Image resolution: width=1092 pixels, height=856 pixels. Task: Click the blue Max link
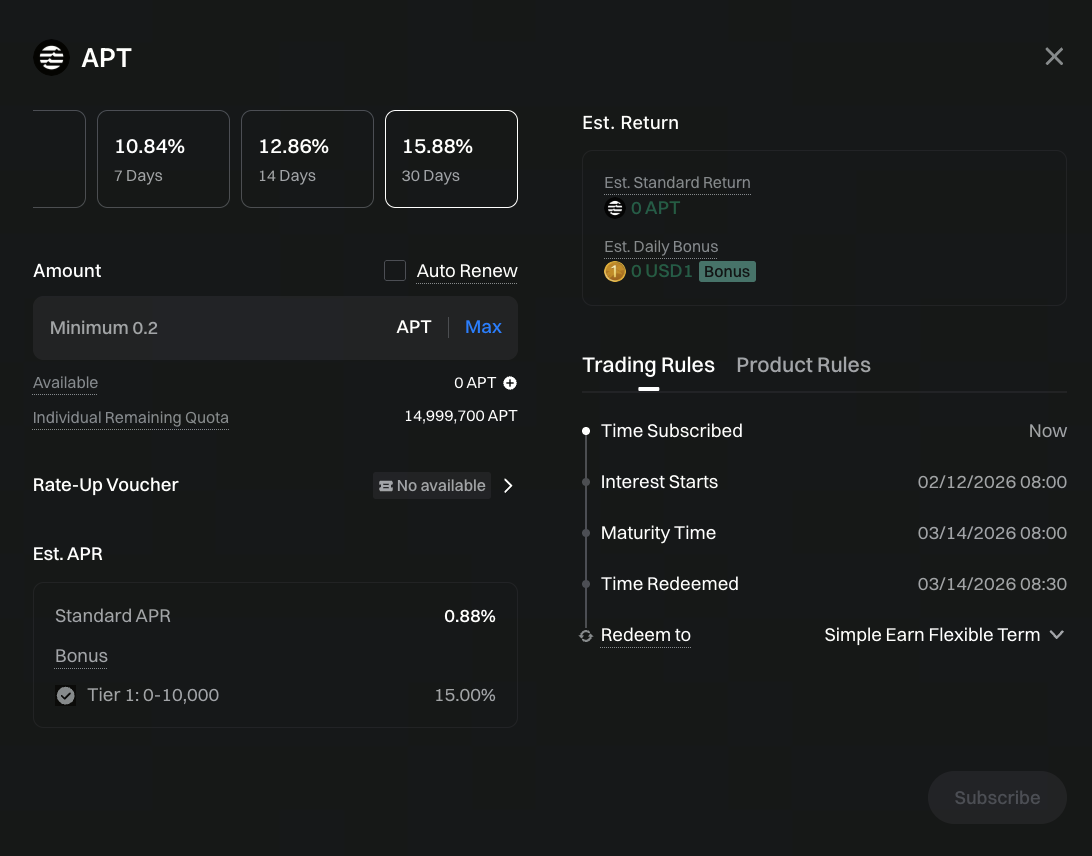click(483, 327)
